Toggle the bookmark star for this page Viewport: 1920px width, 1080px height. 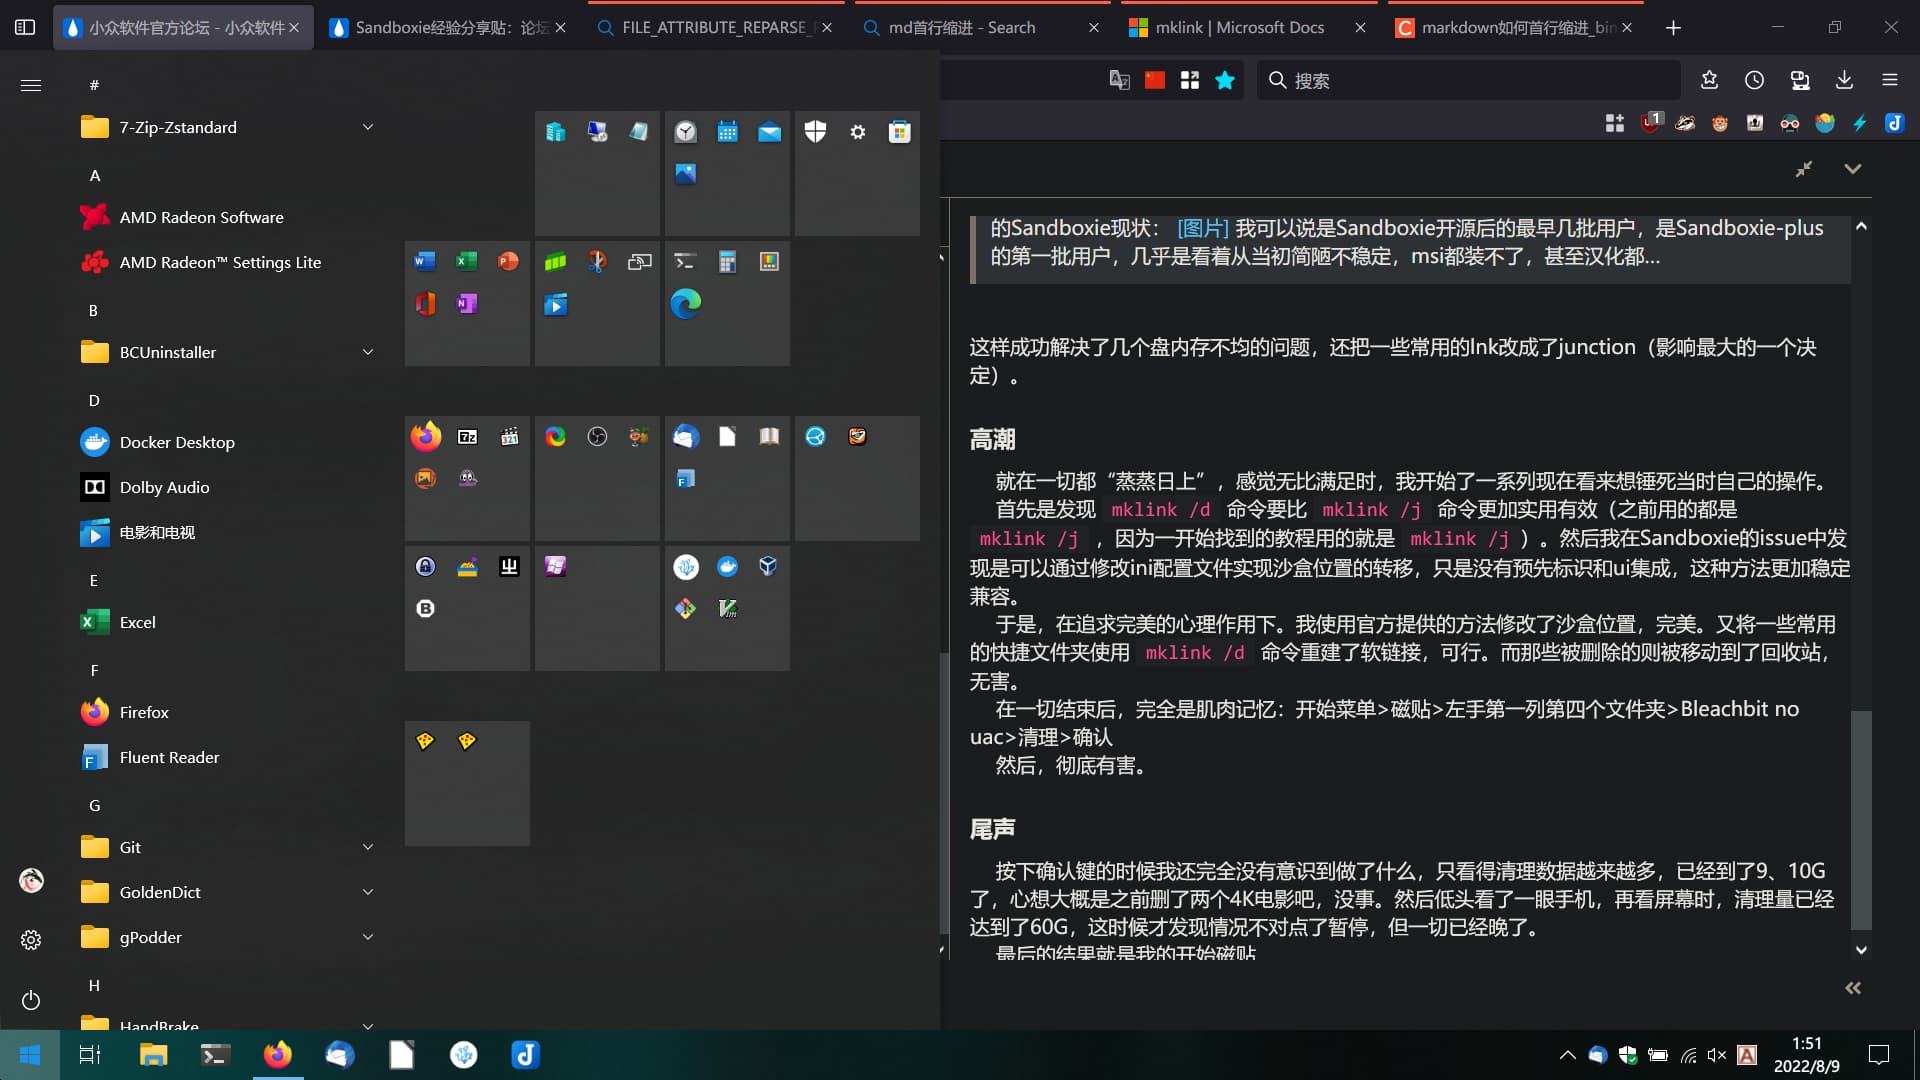(1224, 80)
